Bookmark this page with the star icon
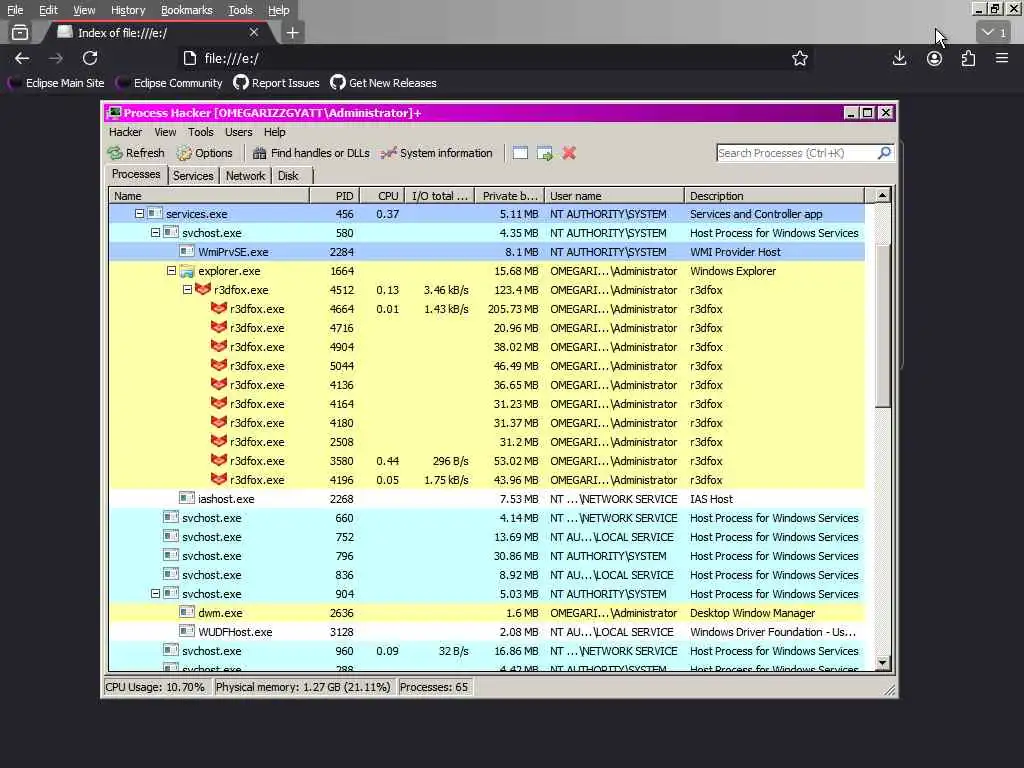 coord(799,58)
